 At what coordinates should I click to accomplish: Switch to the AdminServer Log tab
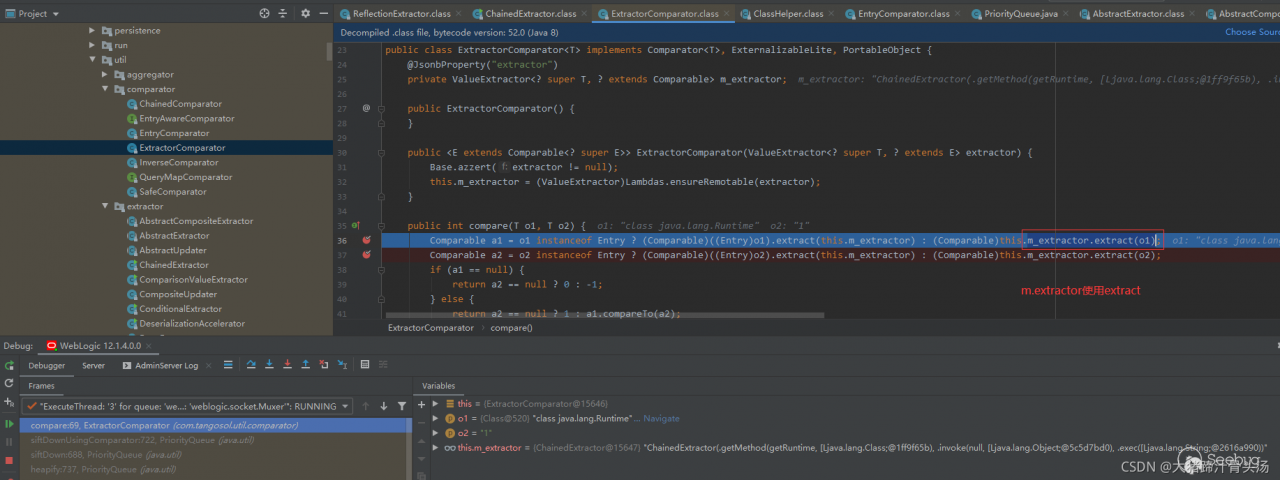[x=166, y=365]
